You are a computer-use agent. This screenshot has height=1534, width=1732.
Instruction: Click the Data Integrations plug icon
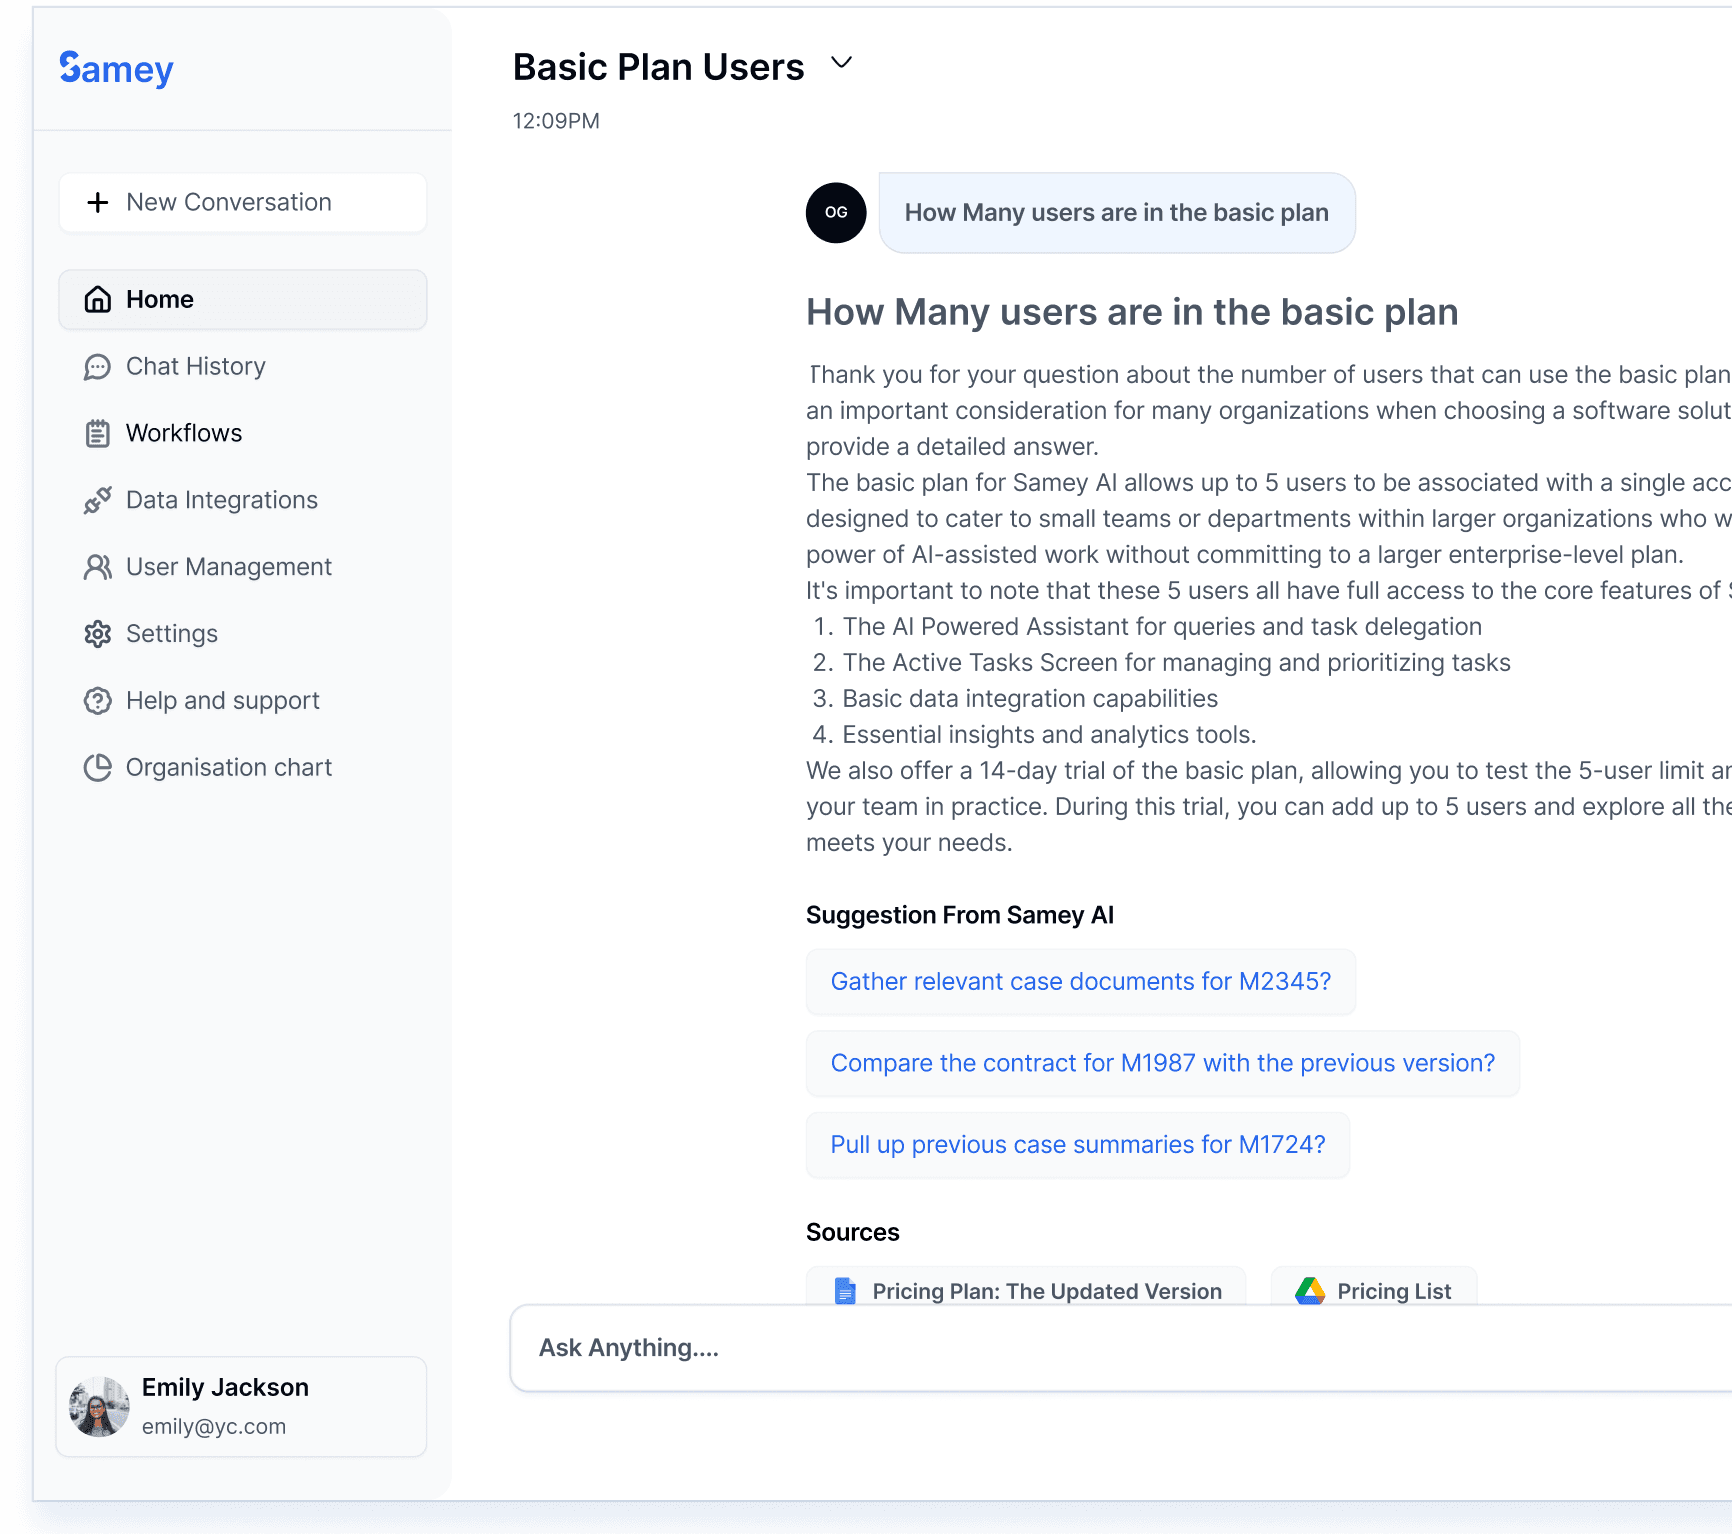(x=98, y=500)
